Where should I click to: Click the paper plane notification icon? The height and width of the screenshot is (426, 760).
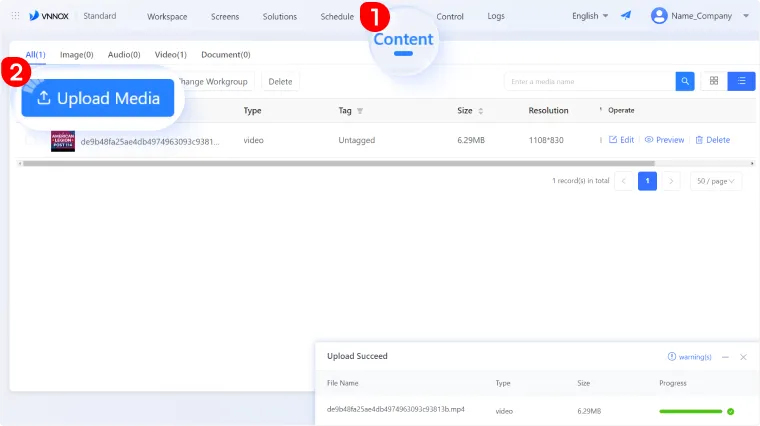tap(626, 16)
